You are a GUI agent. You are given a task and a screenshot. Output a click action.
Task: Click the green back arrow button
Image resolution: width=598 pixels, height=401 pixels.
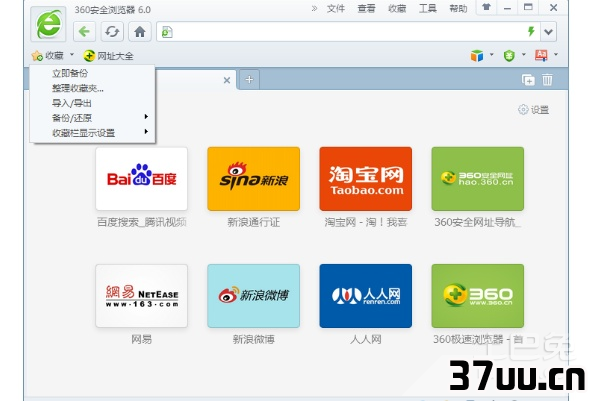tap(84, 32)
